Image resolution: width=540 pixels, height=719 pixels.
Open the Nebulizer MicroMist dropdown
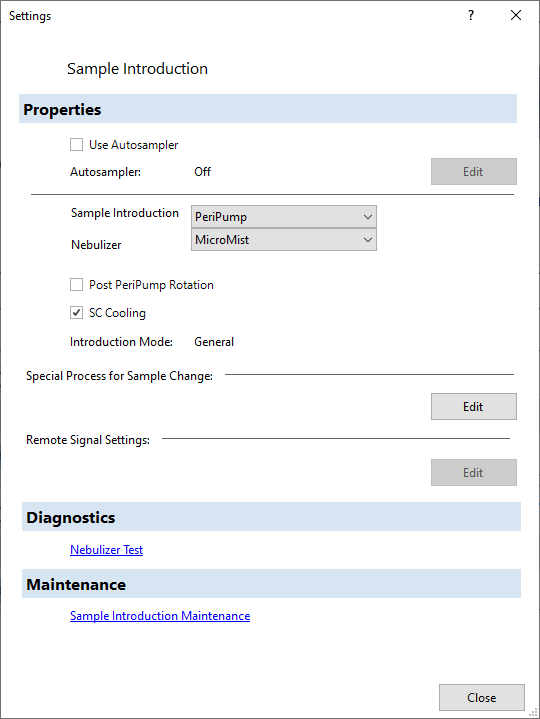coord(284,239)
